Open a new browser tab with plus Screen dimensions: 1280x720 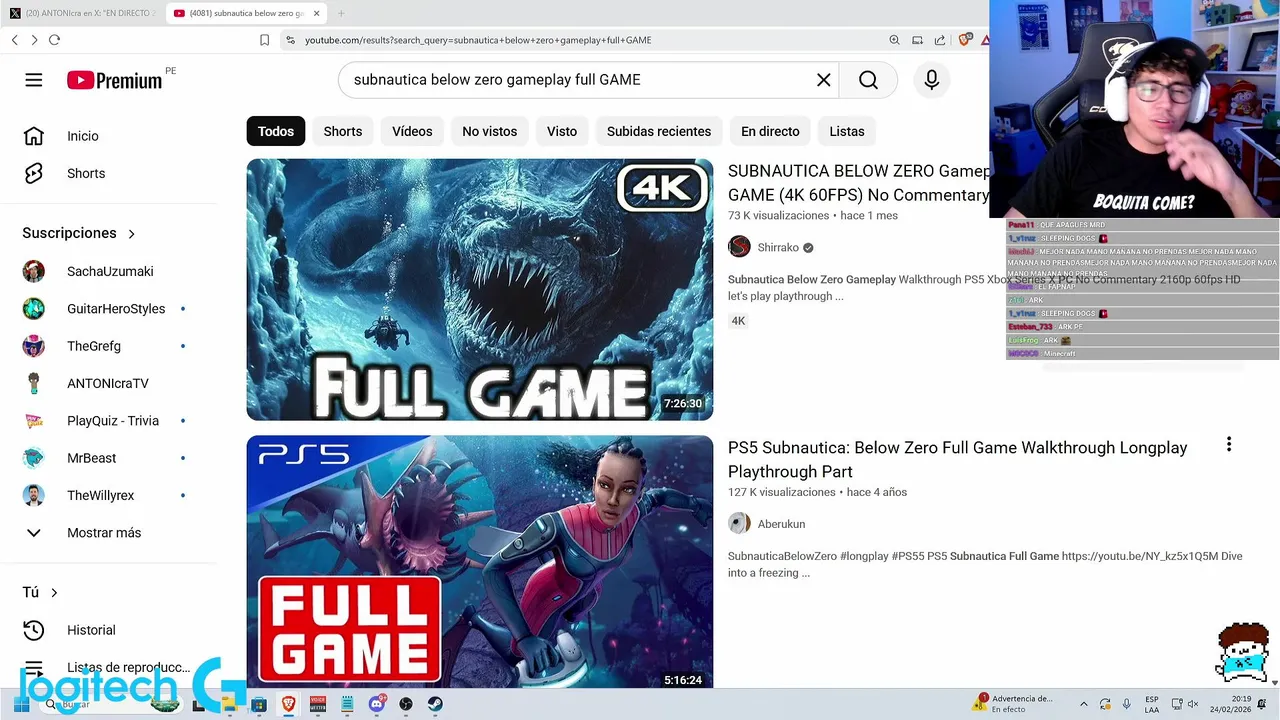[340, 13]
